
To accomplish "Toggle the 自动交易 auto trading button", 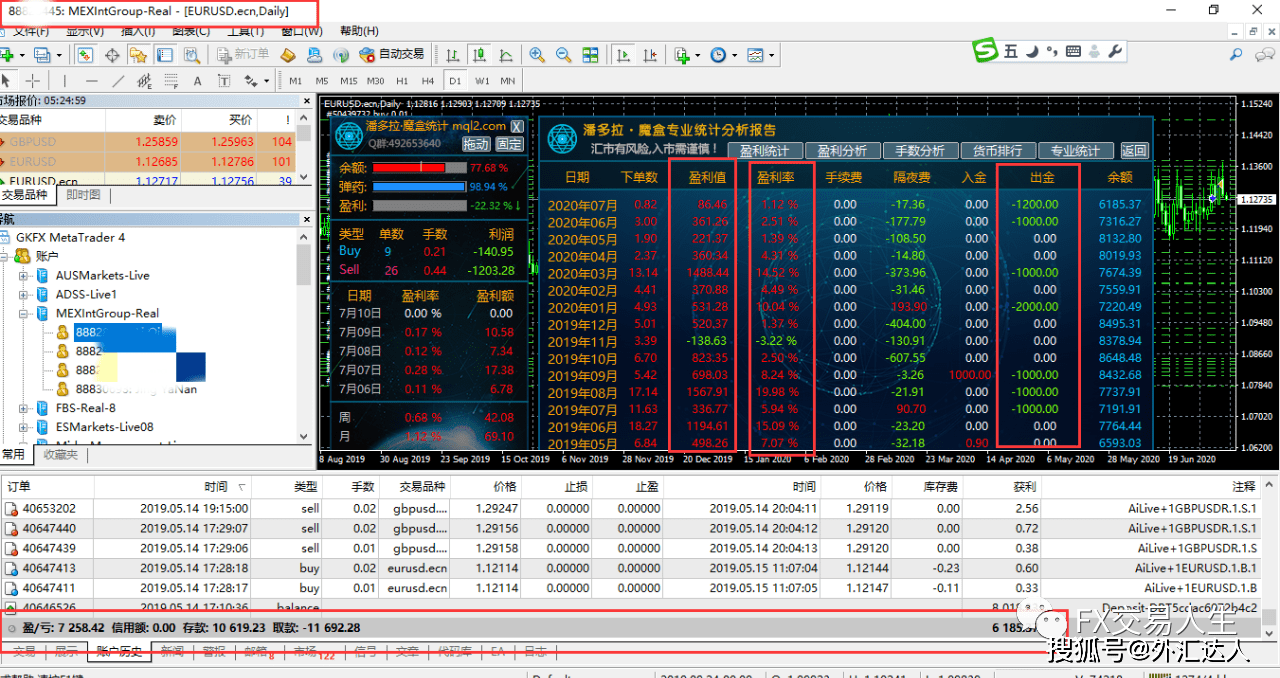I will pyautogui.click(x=391, y=55).
